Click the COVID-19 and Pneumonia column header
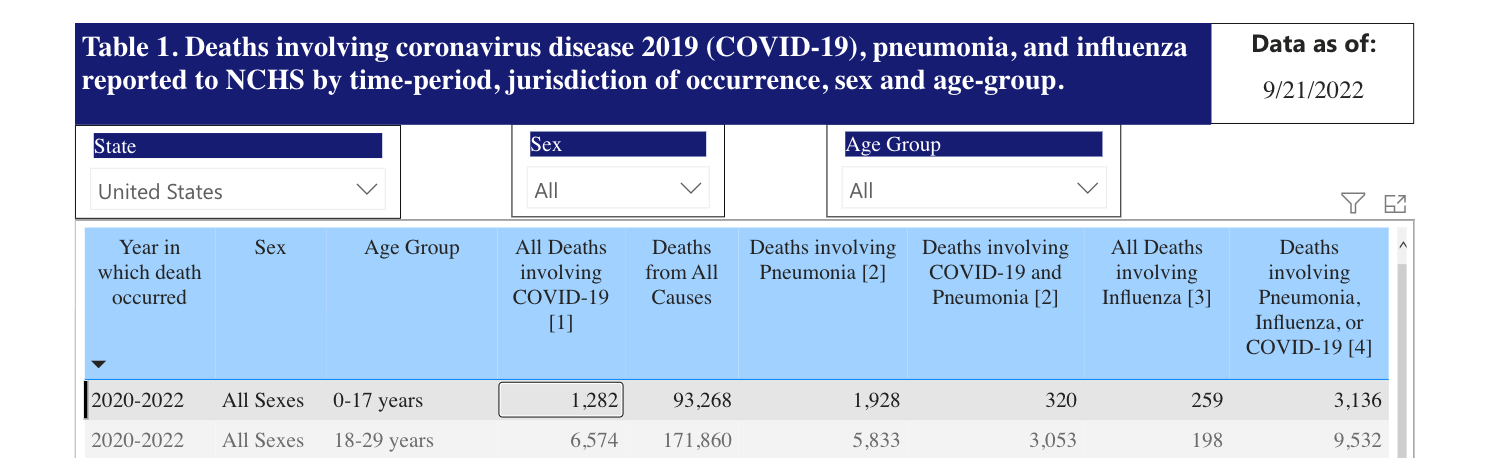The image size is (1498, 458). point(995,272)
